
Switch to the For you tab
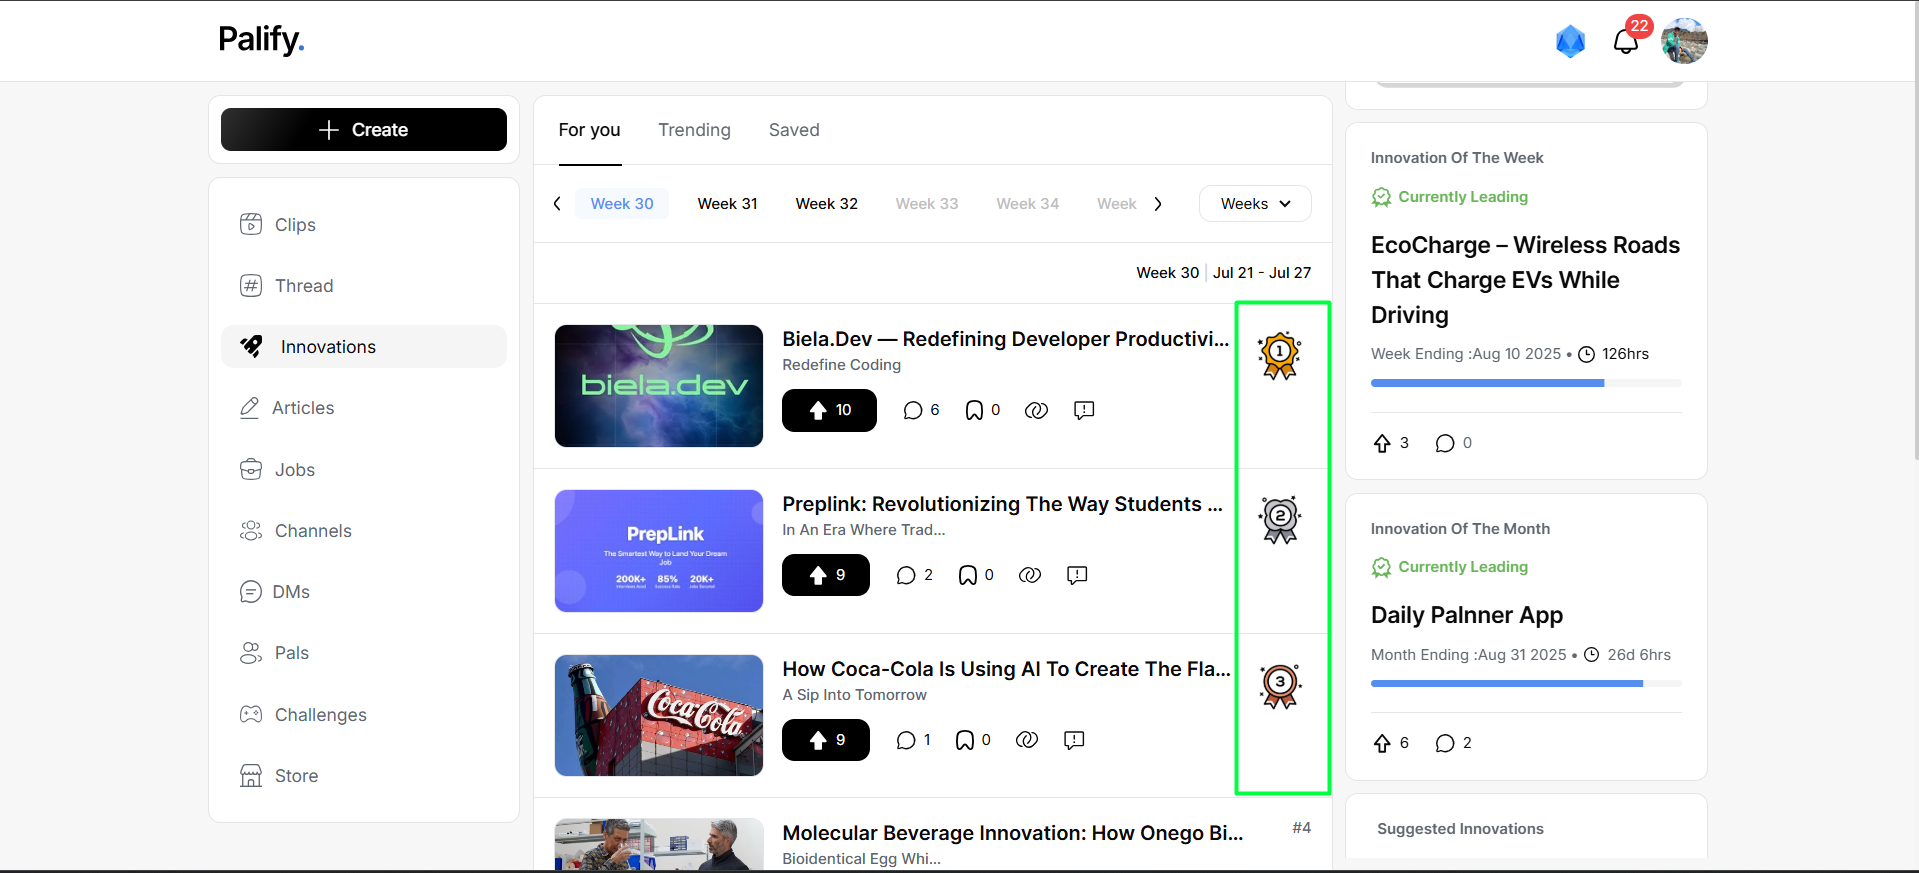tap(589, 130)
